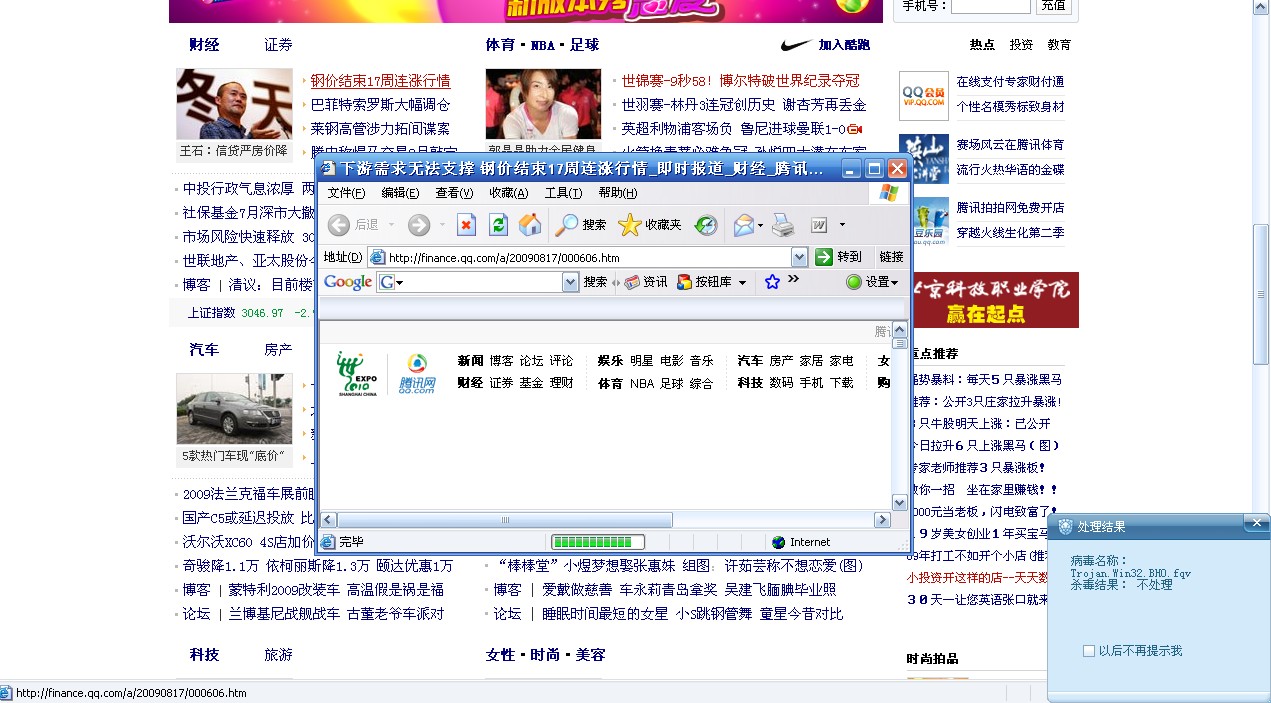Open the Word edit dropdown arrow
This screenshot has width=1271, height=703.
842,225
